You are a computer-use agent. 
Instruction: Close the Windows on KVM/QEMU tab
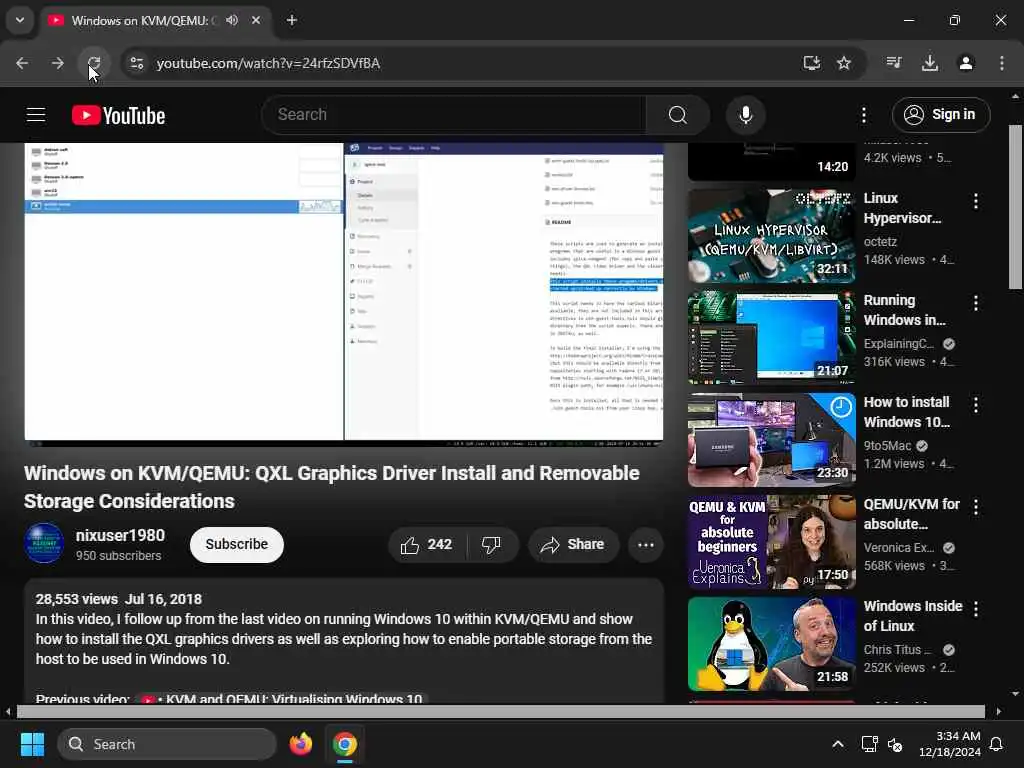(256, 20)
